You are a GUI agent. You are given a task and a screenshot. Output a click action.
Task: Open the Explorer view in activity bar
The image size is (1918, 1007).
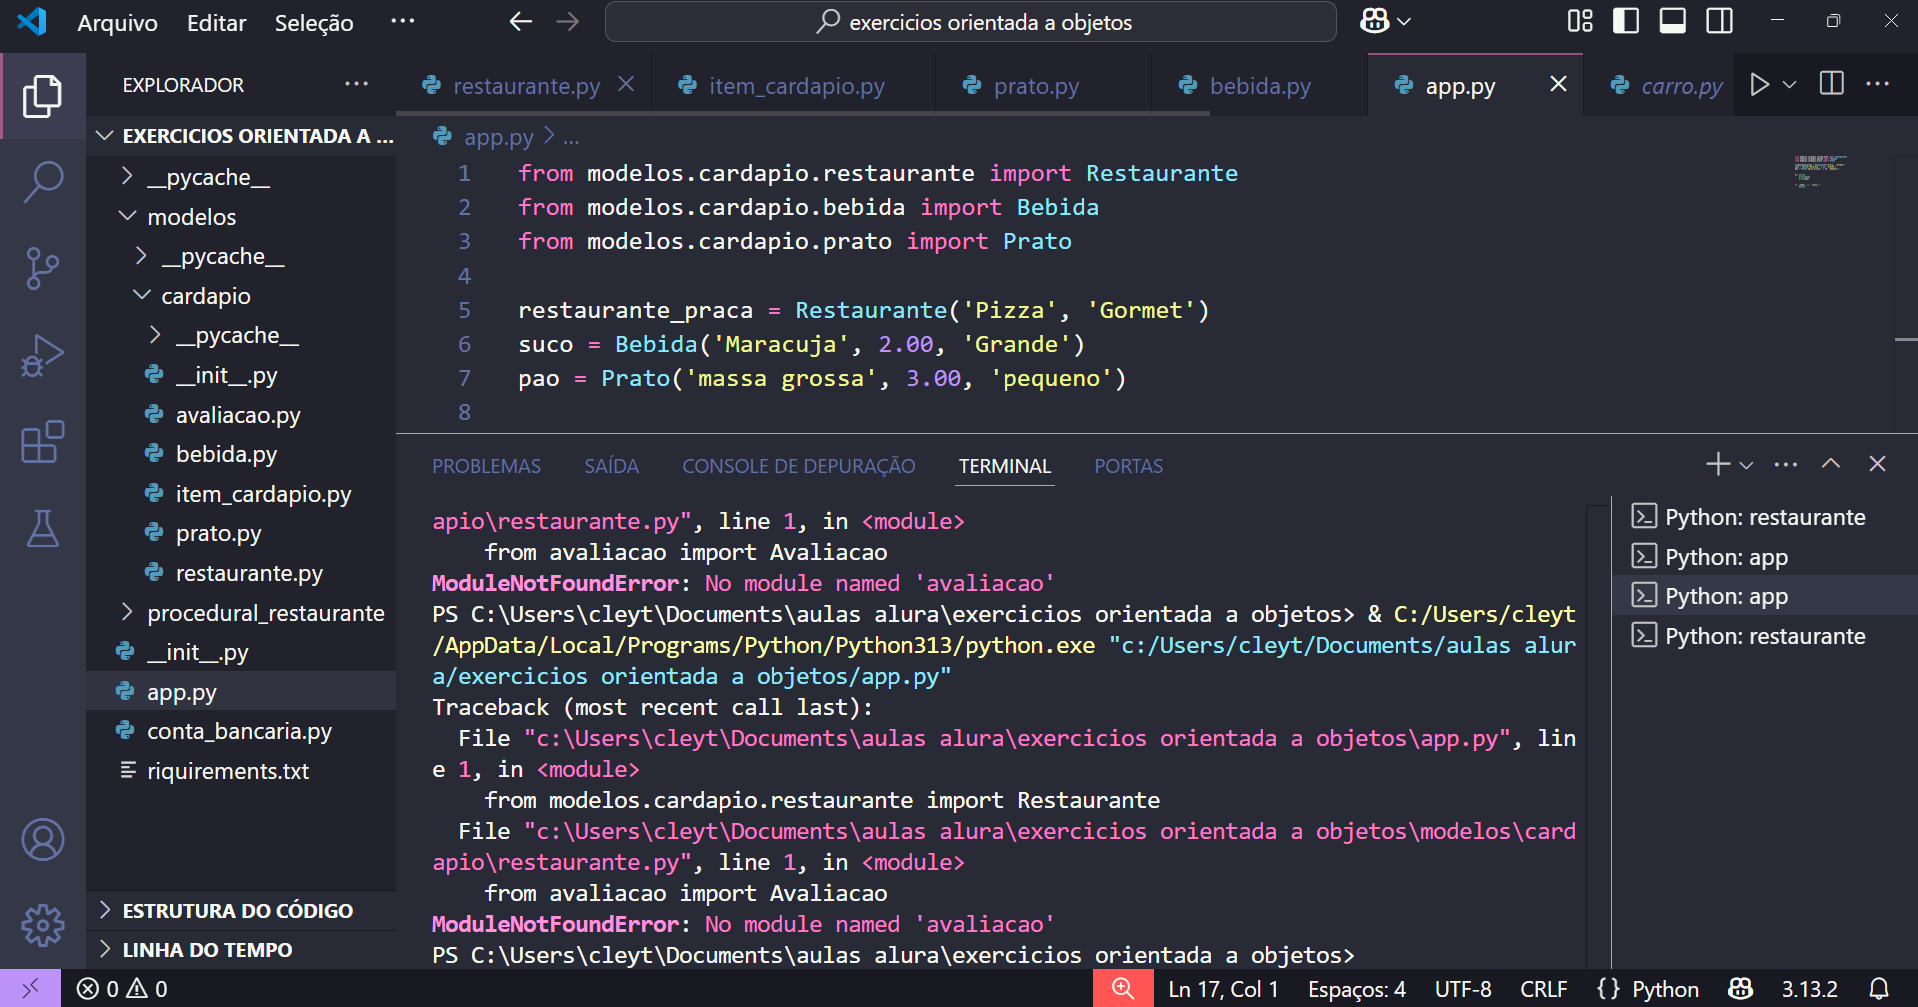[42, 96]
